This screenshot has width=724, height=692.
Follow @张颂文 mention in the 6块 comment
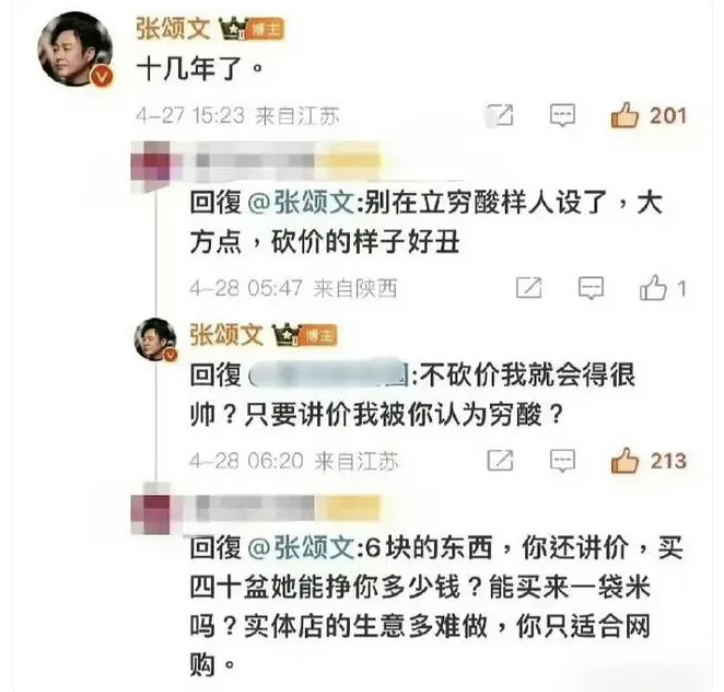coord(302,548)
